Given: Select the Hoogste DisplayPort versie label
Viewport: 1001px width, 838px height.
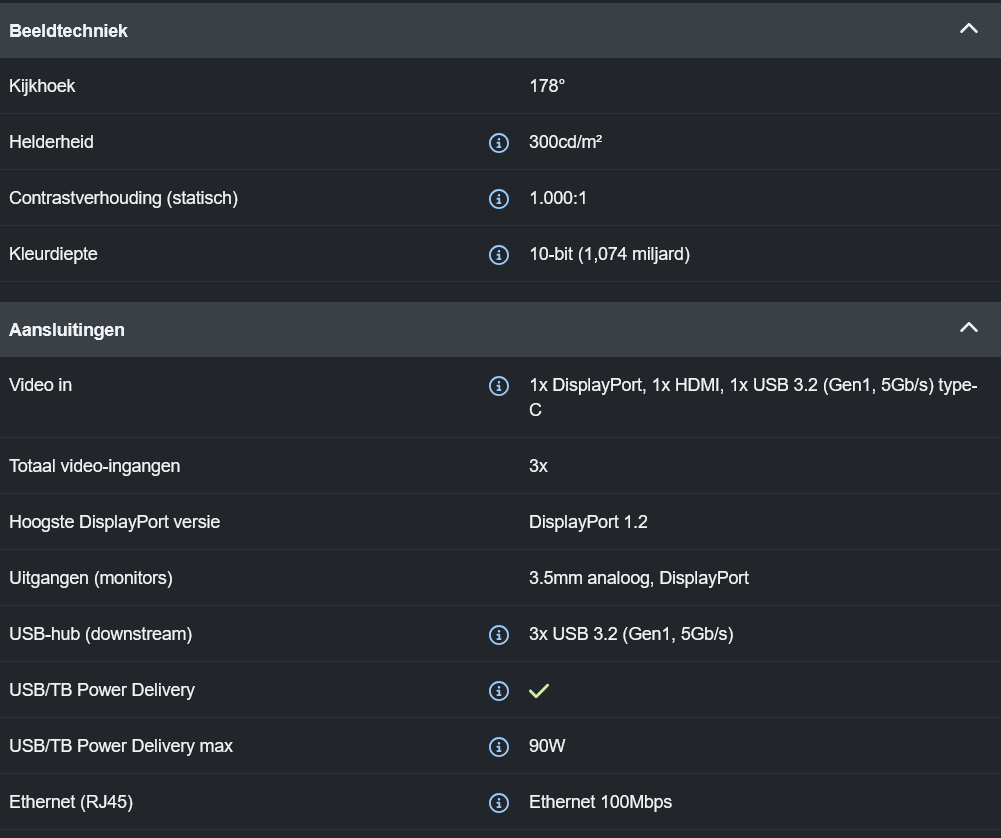Looking at the screenshot, I should click(114, 522).
